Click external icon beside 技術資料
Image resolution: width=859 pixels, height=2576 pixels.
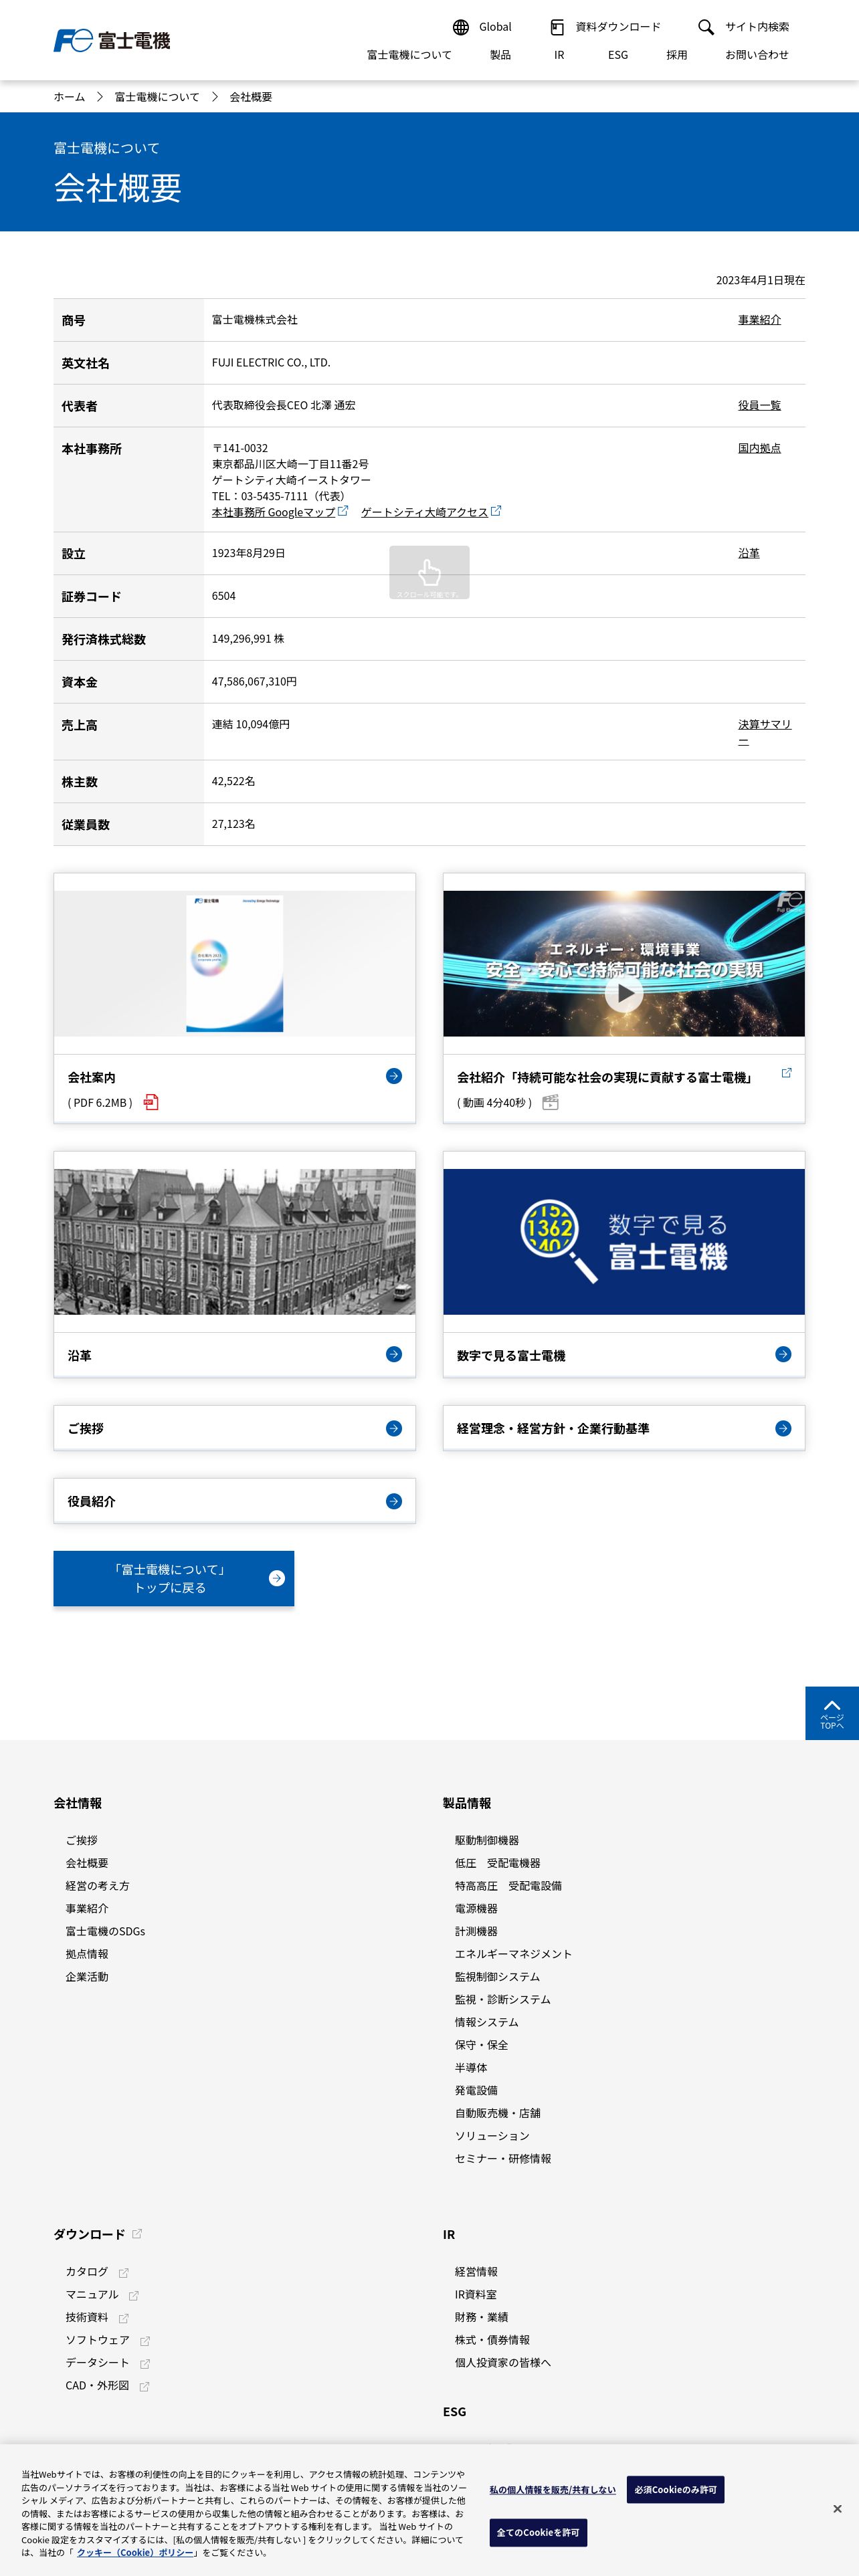124,2318
